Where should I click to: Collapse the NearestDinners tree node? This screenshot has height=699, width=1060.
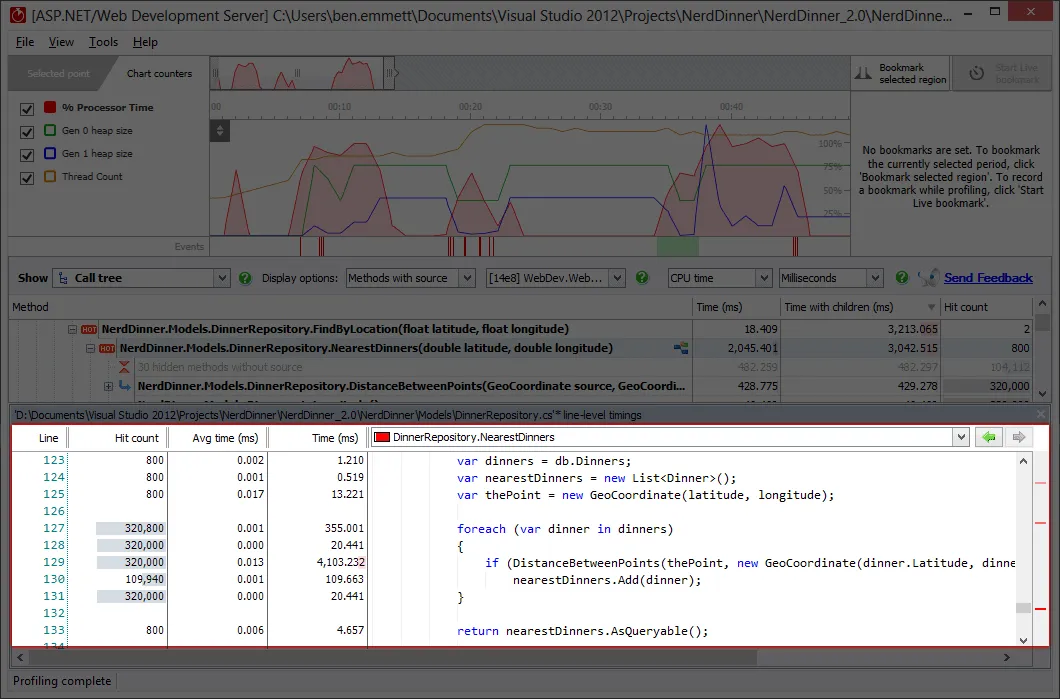pyautogui.click(x=90, y=348)
